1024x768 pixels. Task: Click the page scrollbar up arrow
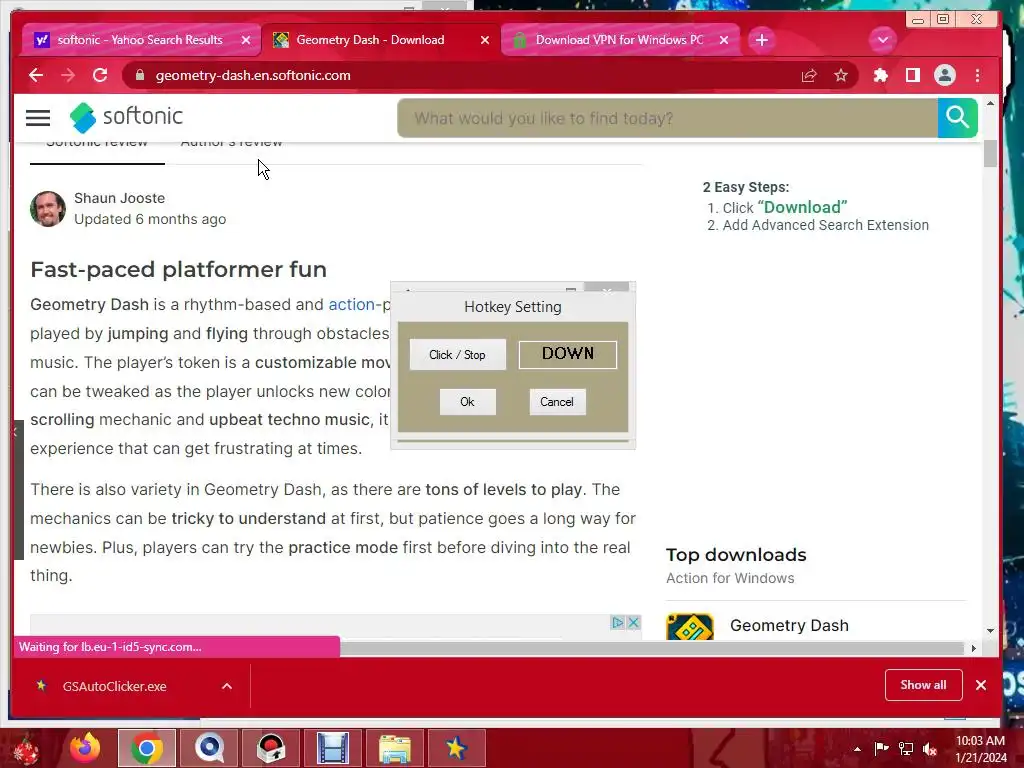pos(990,104)
